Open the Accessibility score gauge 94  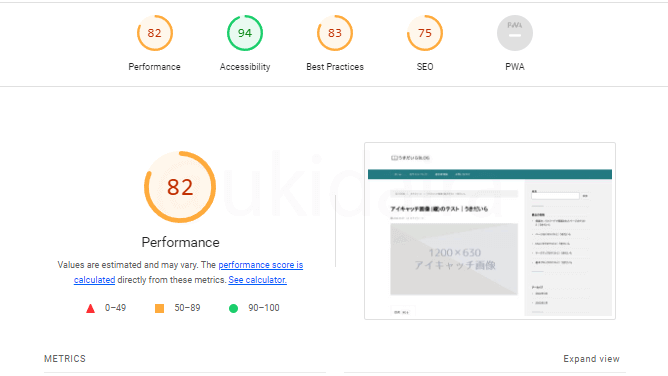click(245, 33)
